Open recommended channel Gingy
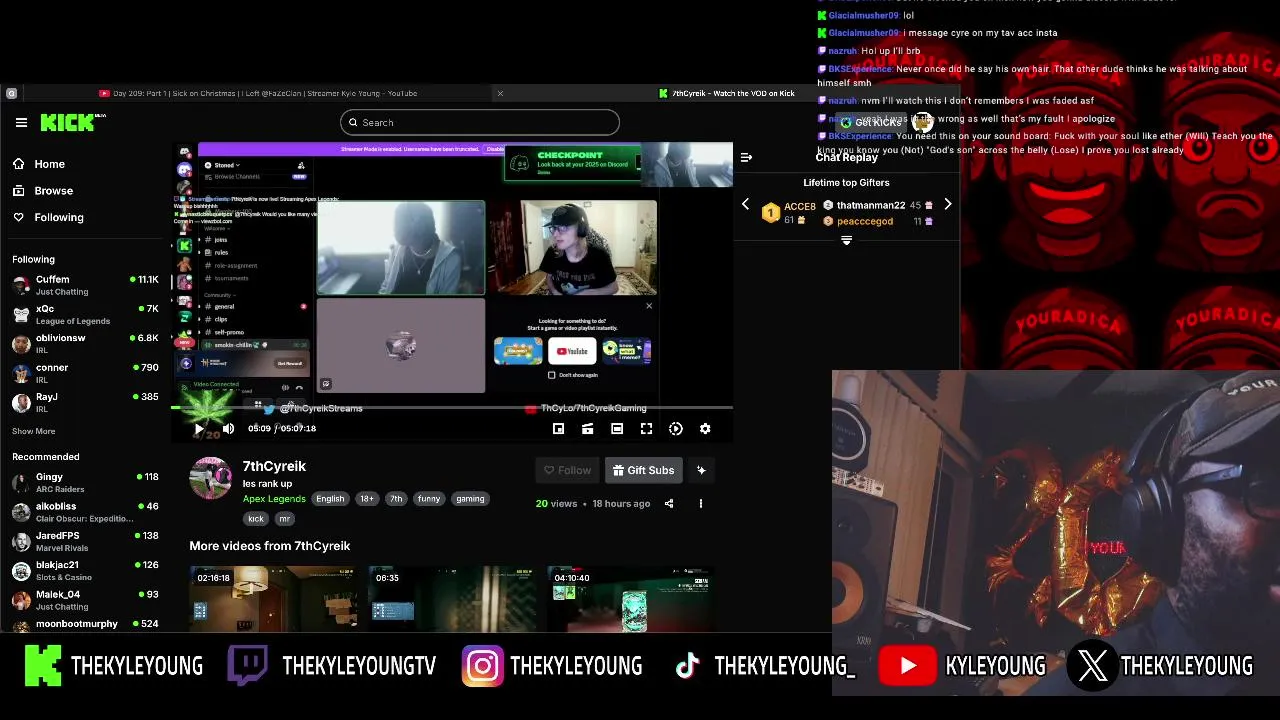Viewport: 1280px width, 720px height. (85, 483)
